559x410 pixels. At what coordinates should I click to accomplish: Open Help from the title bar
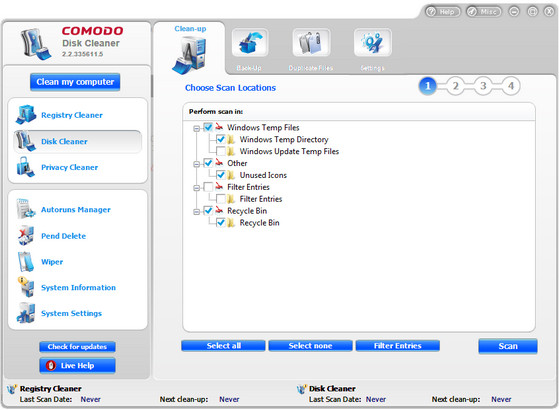[443, 12]
